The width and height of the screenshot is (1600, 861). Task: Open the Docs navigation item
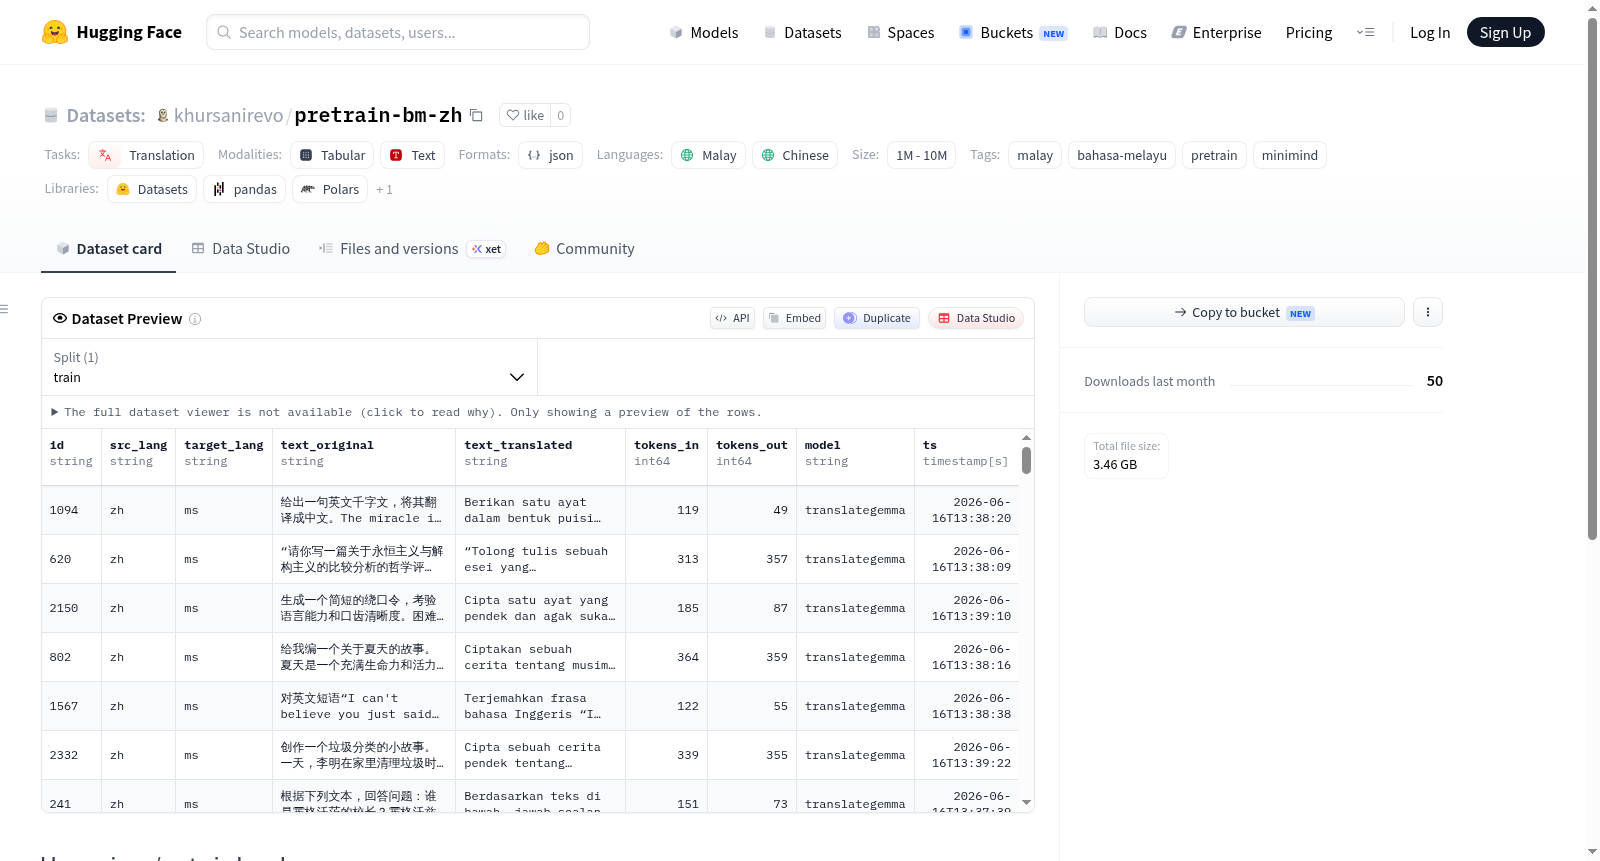1120,32
